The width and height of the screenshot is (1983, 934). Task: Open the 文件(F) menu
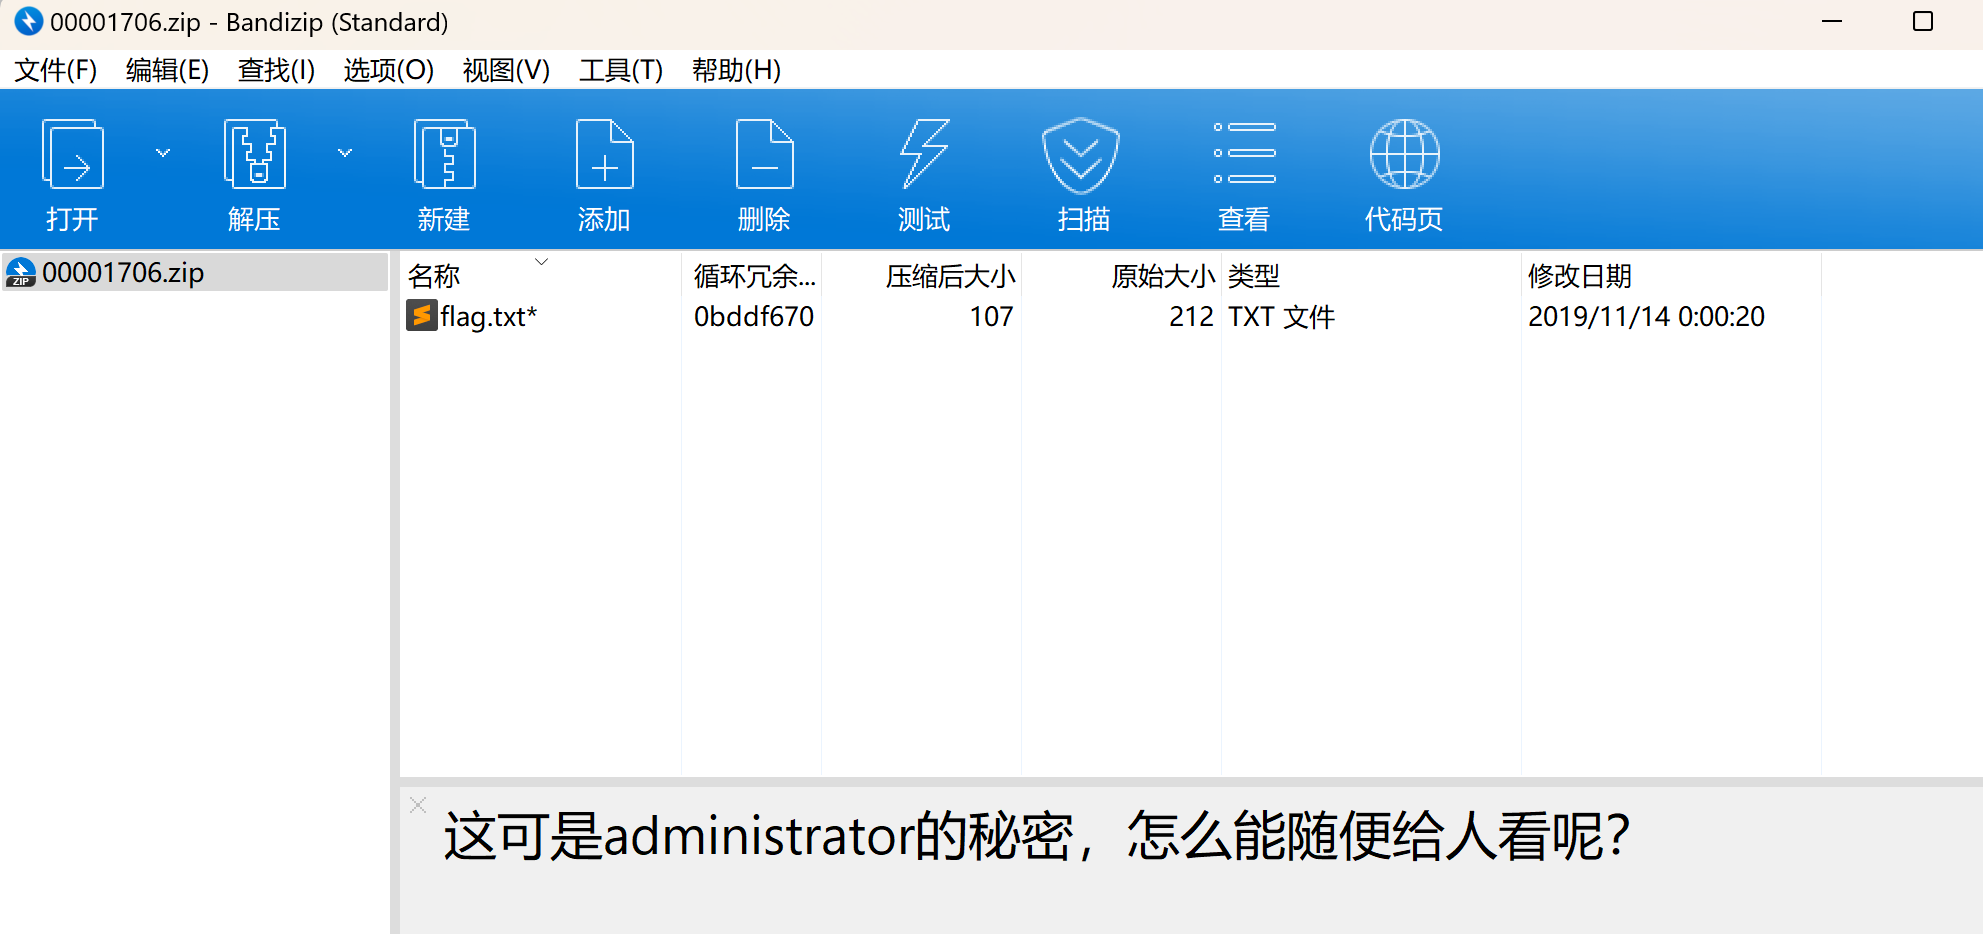(56, 70)
